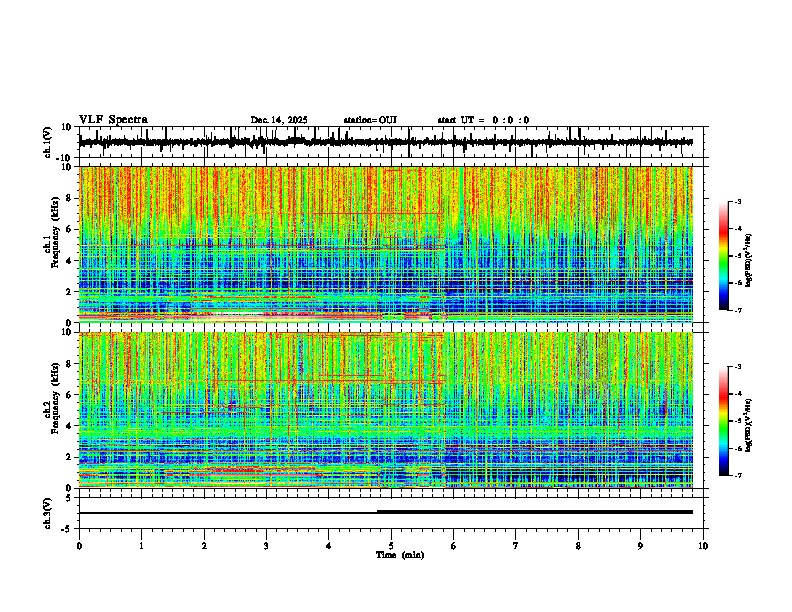
Task: Click the "ch.1(V)" axis label
Action: tap(48, 142)
